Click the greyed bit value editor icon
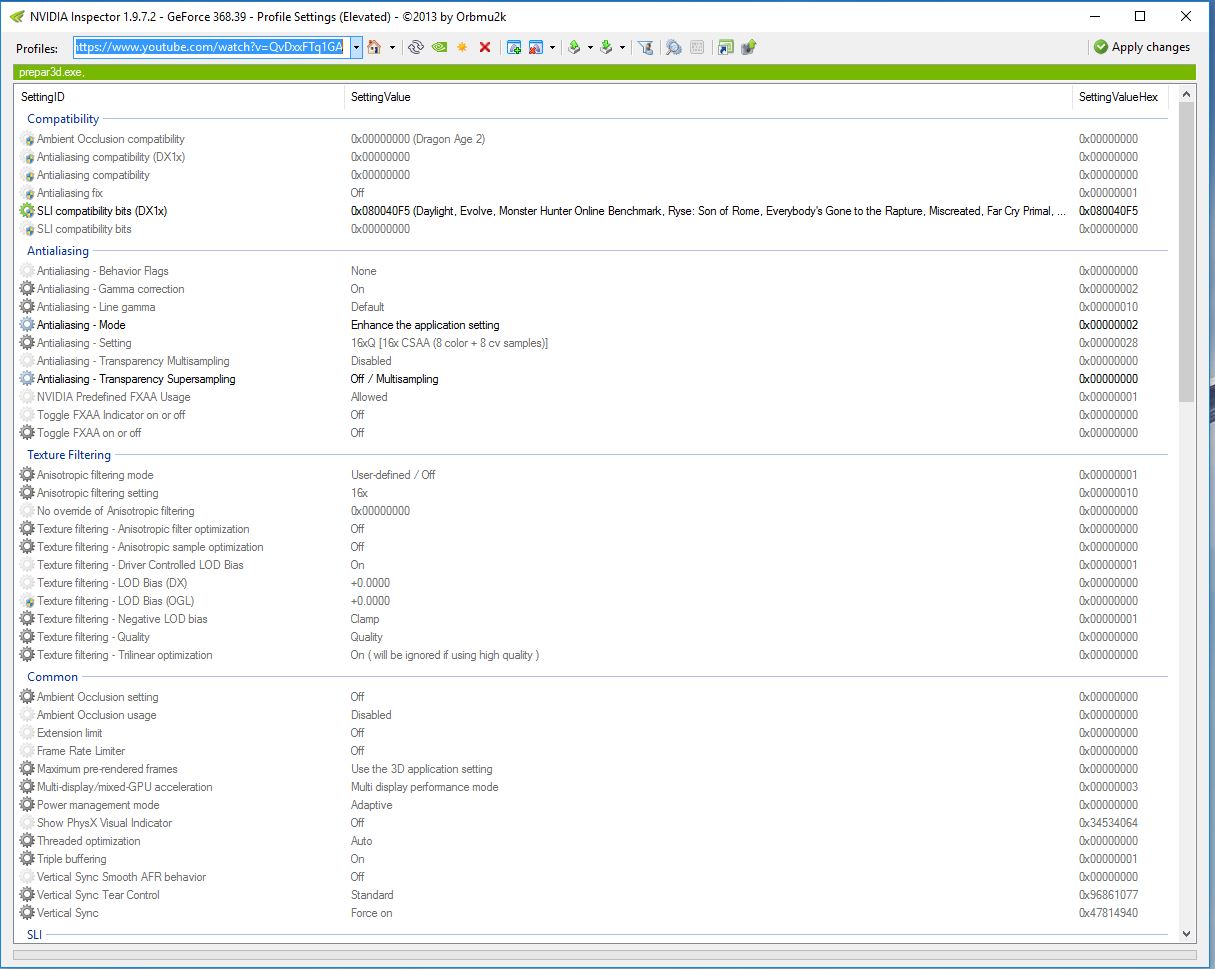Viewport: 1215px width, 969px height. click(x=697, y=47)
